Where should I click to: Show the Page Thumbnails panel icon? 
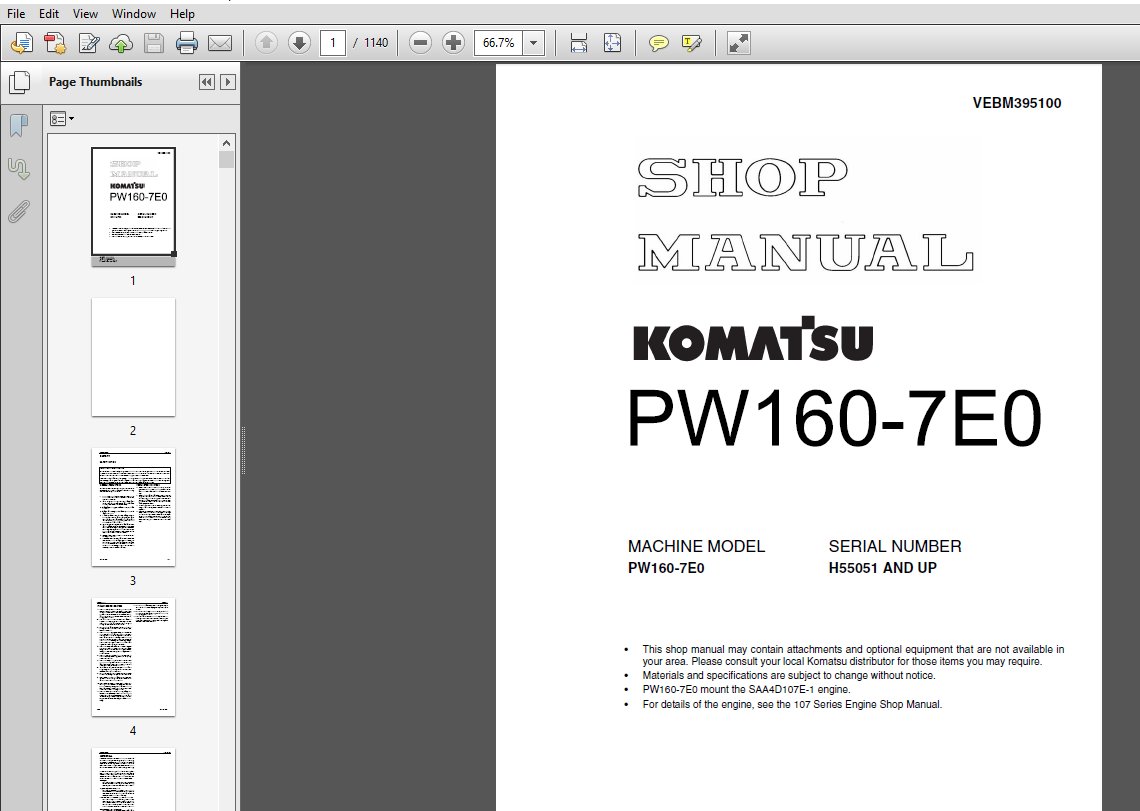pos(20,82)
